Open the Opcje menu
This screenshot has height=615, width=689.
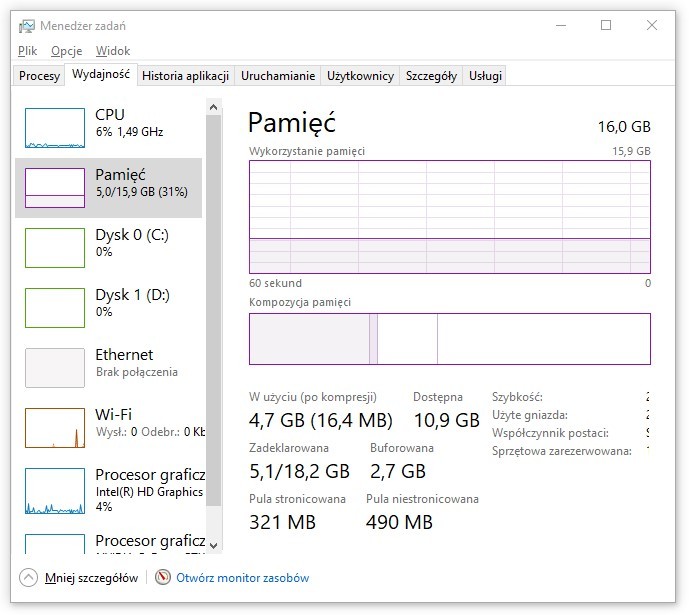67,51
